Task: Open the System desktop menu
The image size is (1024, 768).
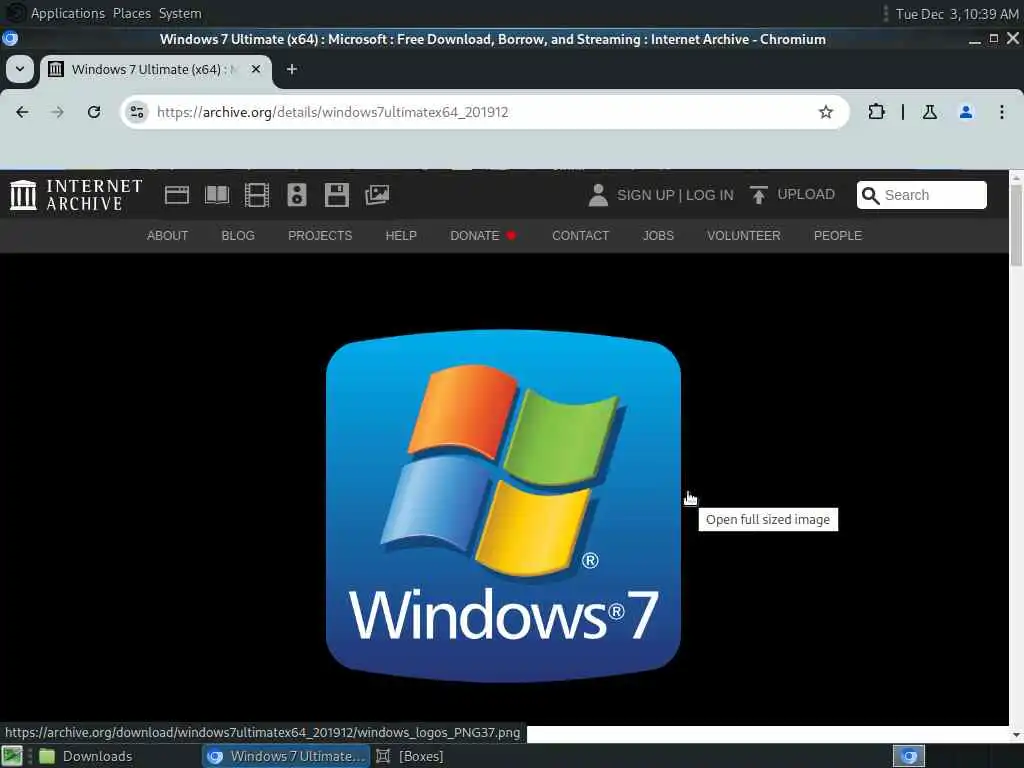Action: [x=180, y=14]
